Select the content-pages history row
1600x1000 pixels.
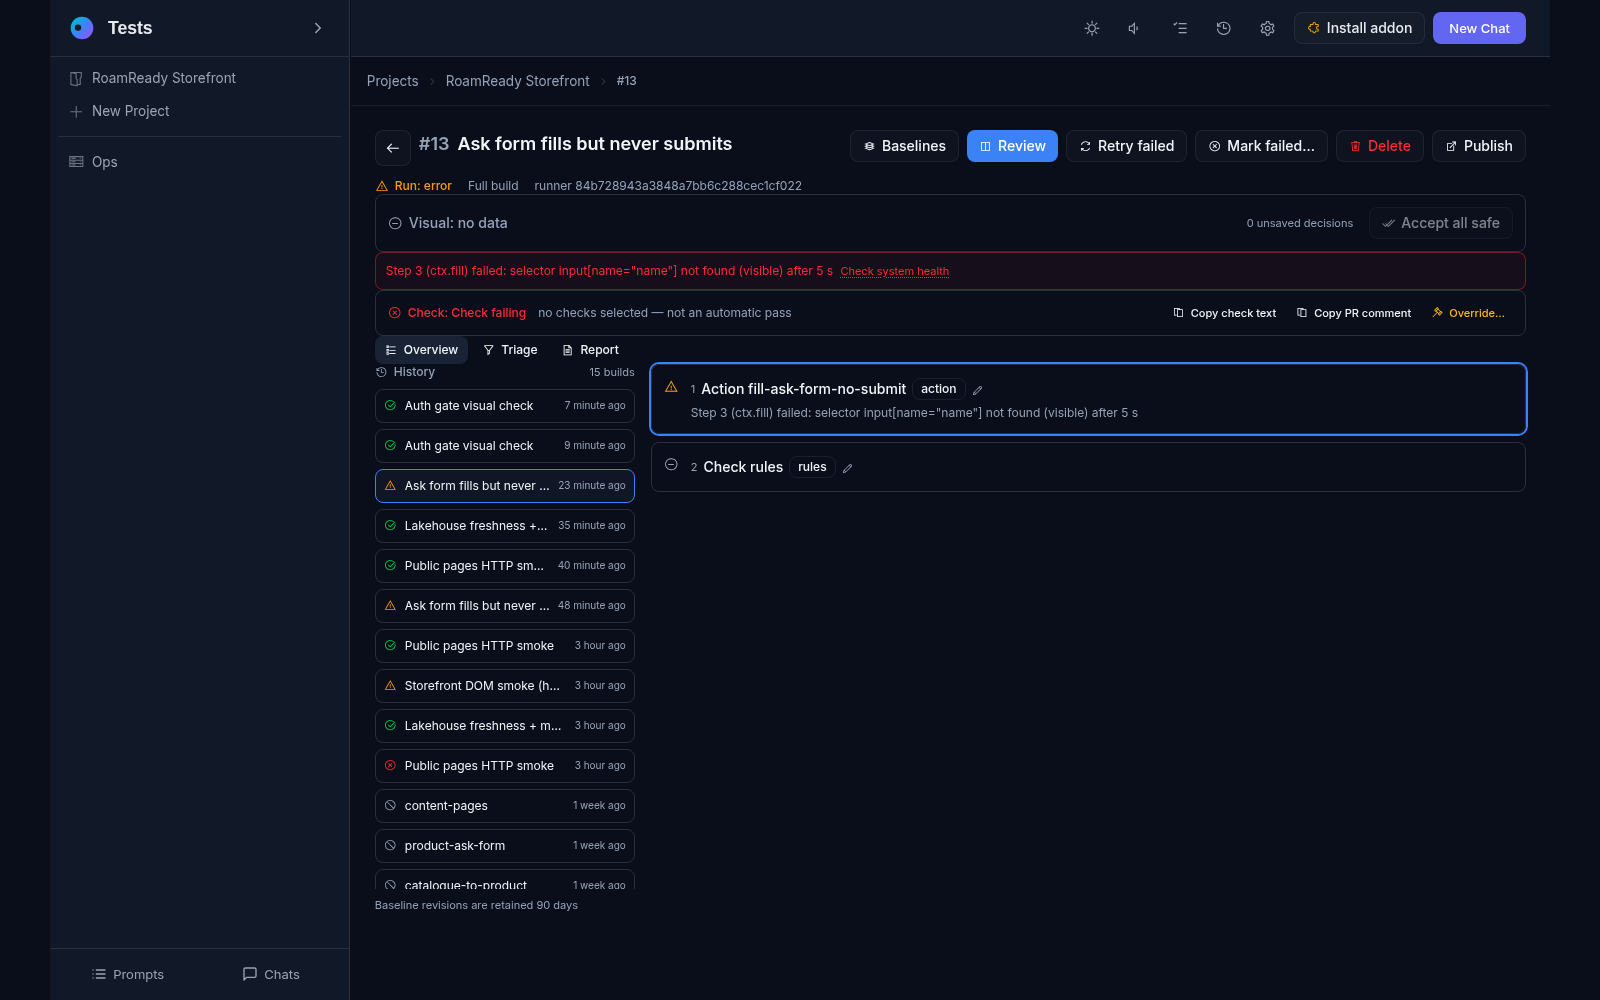pos(505,806)
